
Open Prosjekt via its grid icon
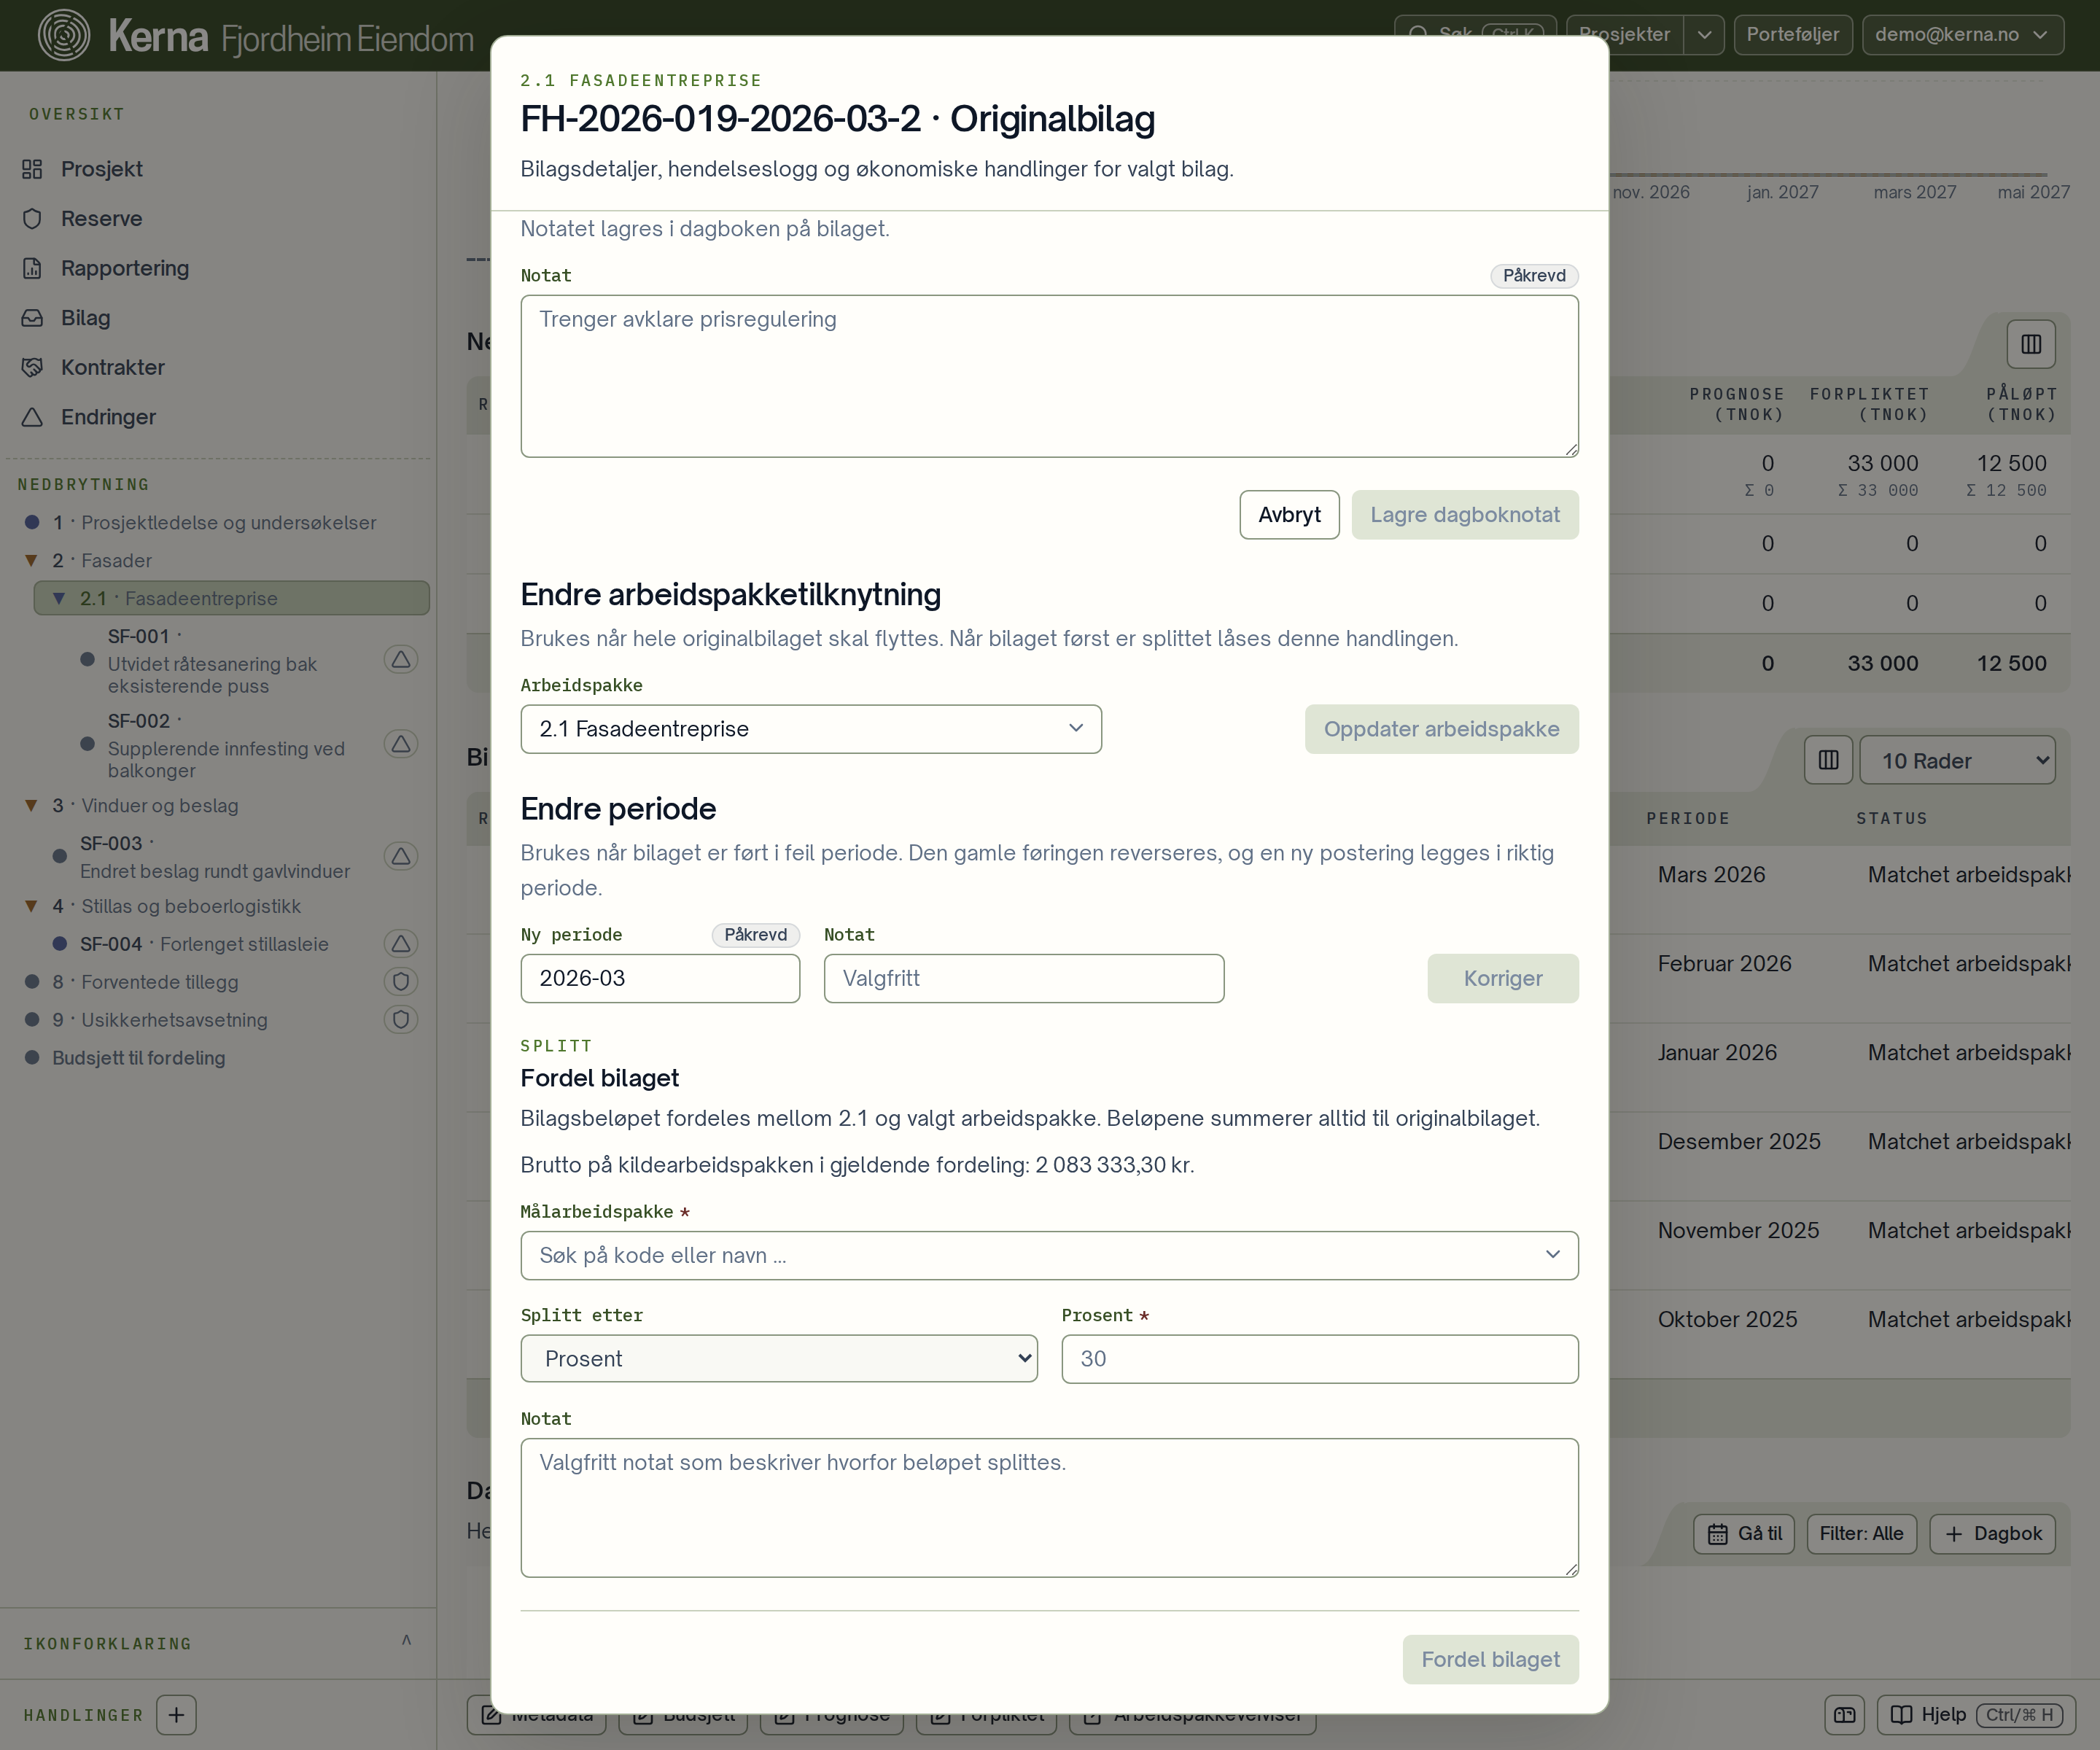[x=32, y=169]
